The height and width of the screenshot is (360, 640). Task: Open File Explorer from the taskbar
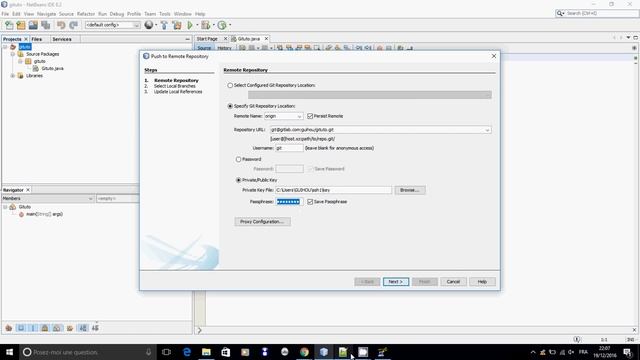206,352
